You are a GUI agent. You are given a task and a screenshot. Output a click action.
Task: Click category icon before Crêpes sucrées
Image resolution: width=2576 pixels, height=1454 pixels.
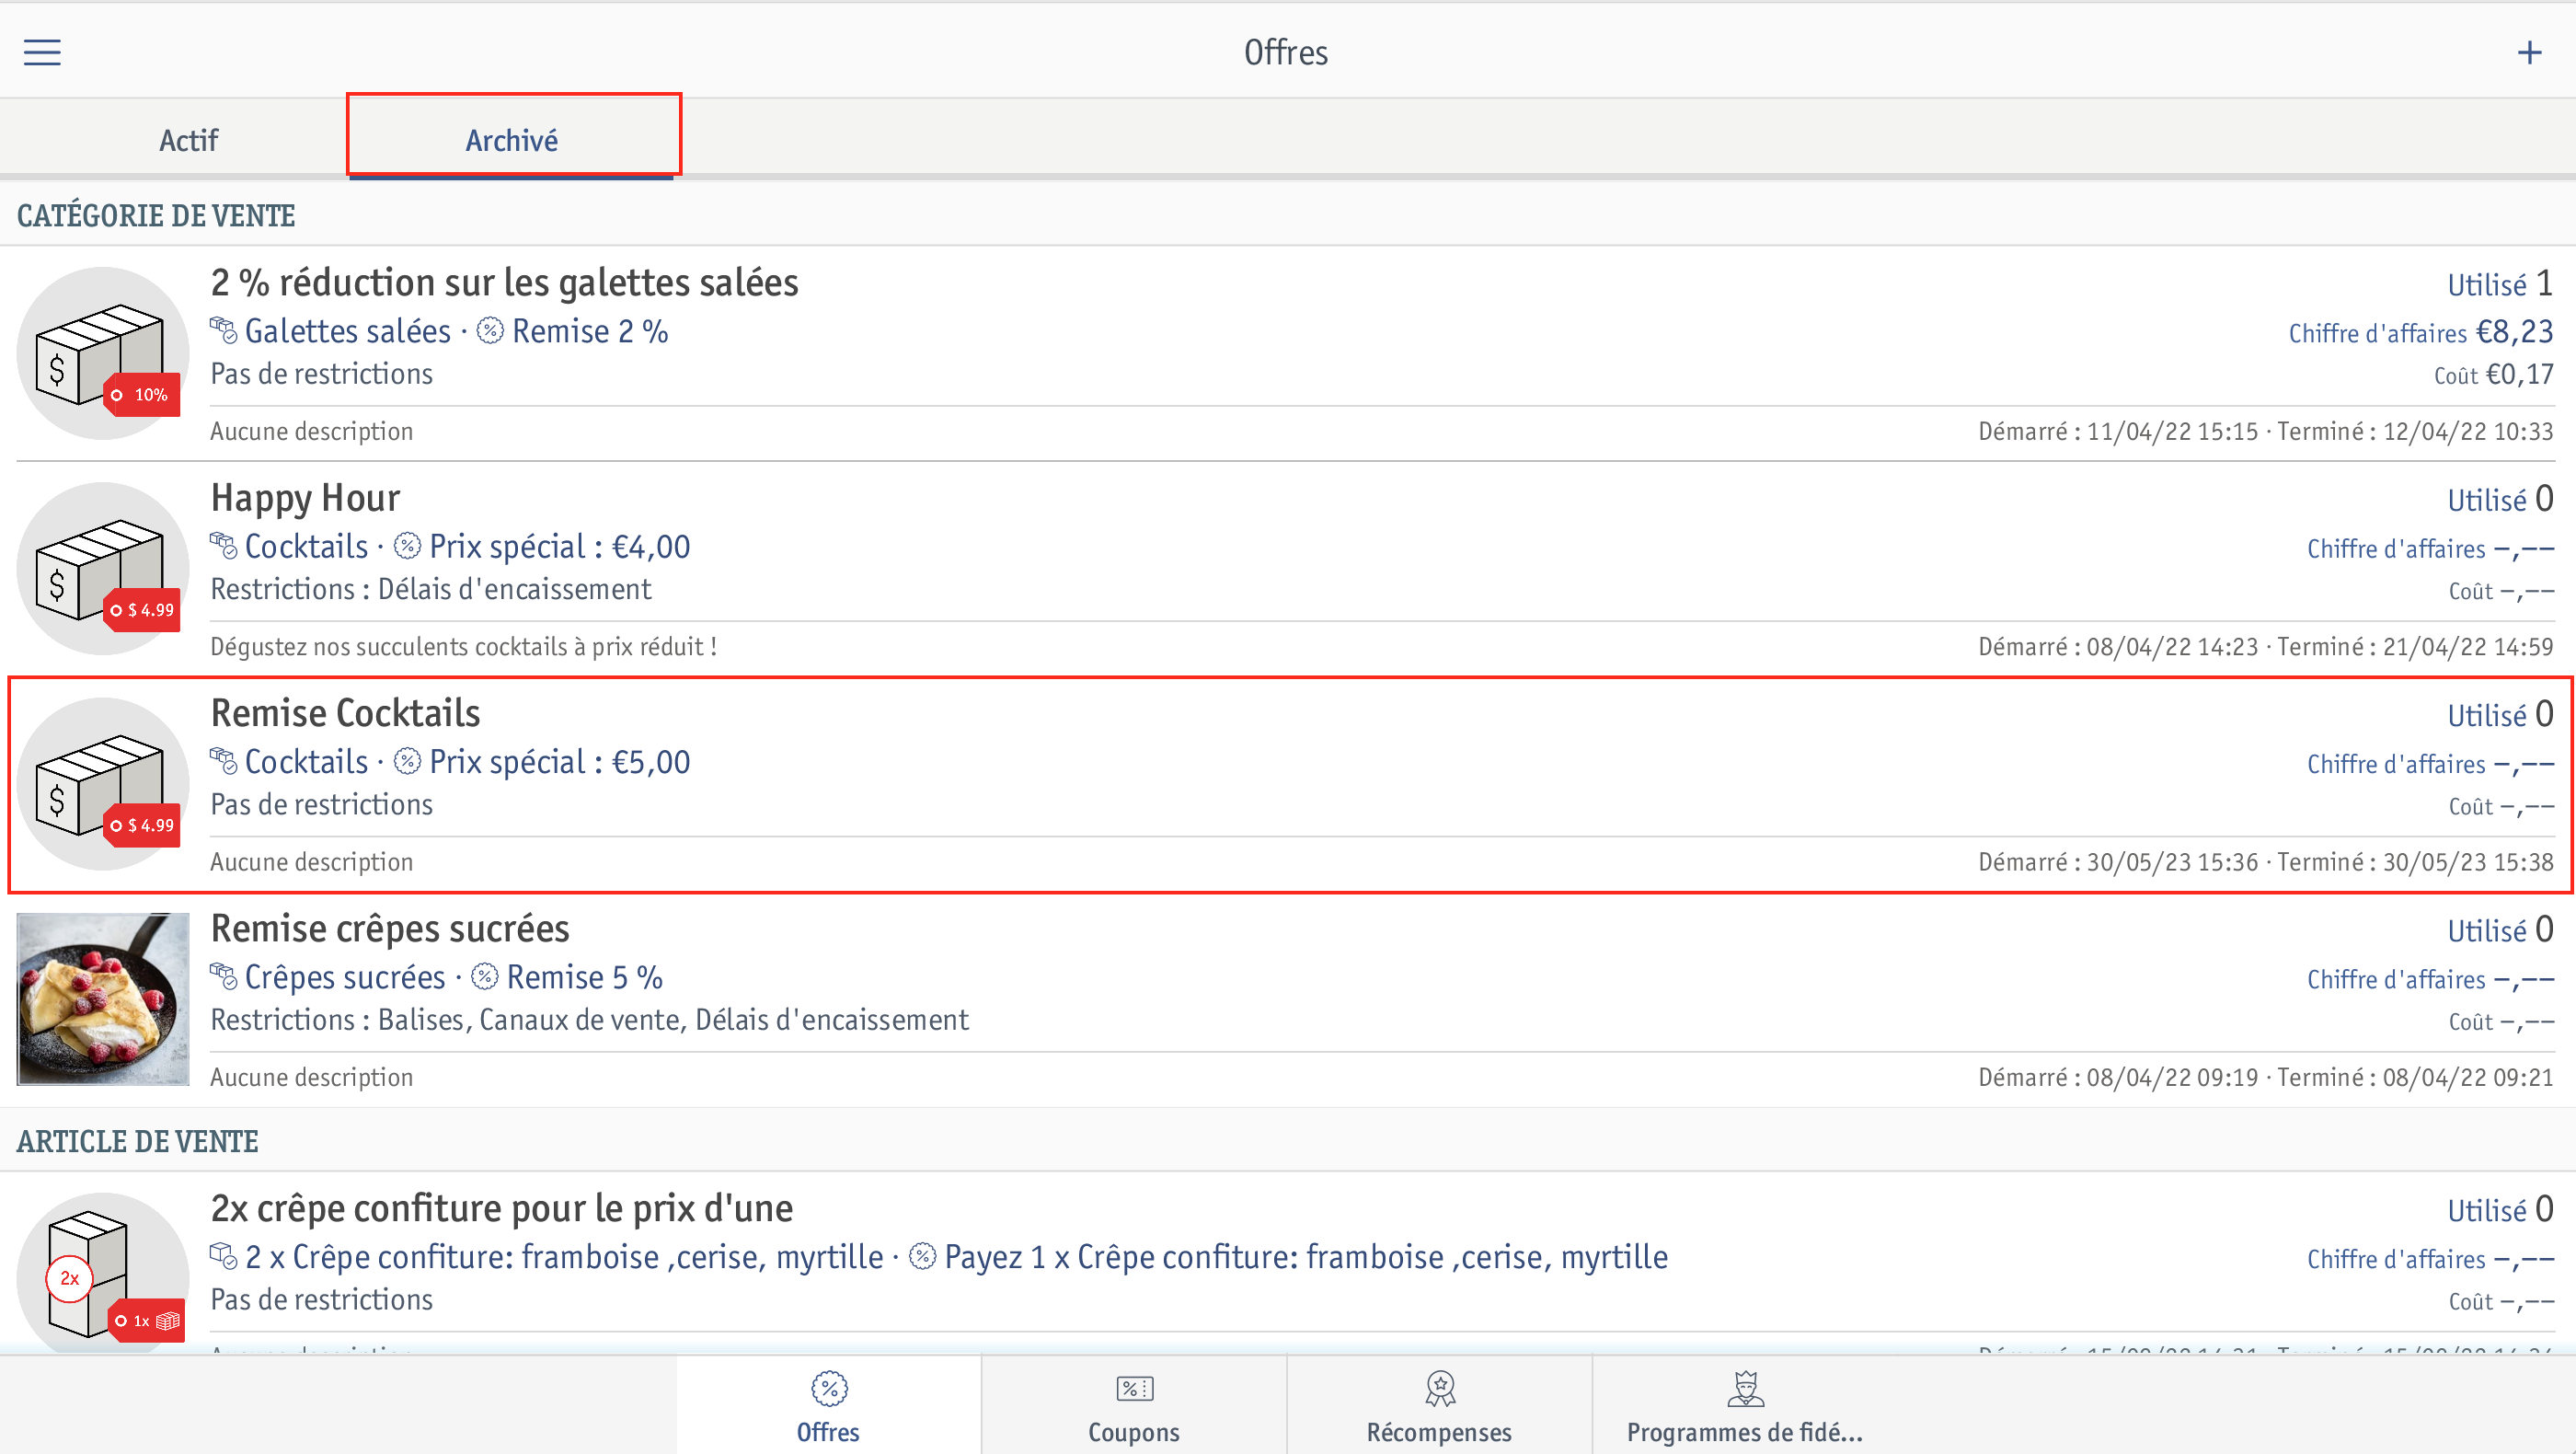coord(223,976)
